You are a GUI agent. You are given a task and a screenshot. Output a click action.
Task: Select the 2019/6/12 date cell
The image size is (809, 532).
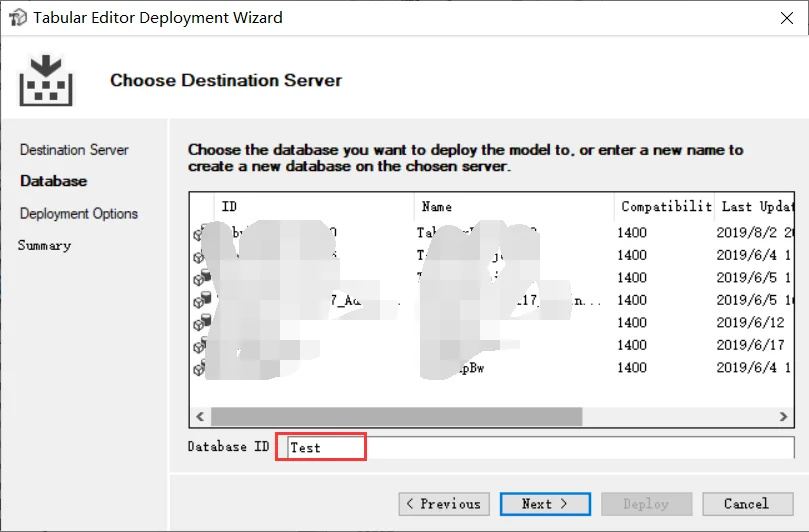[751, 323]
